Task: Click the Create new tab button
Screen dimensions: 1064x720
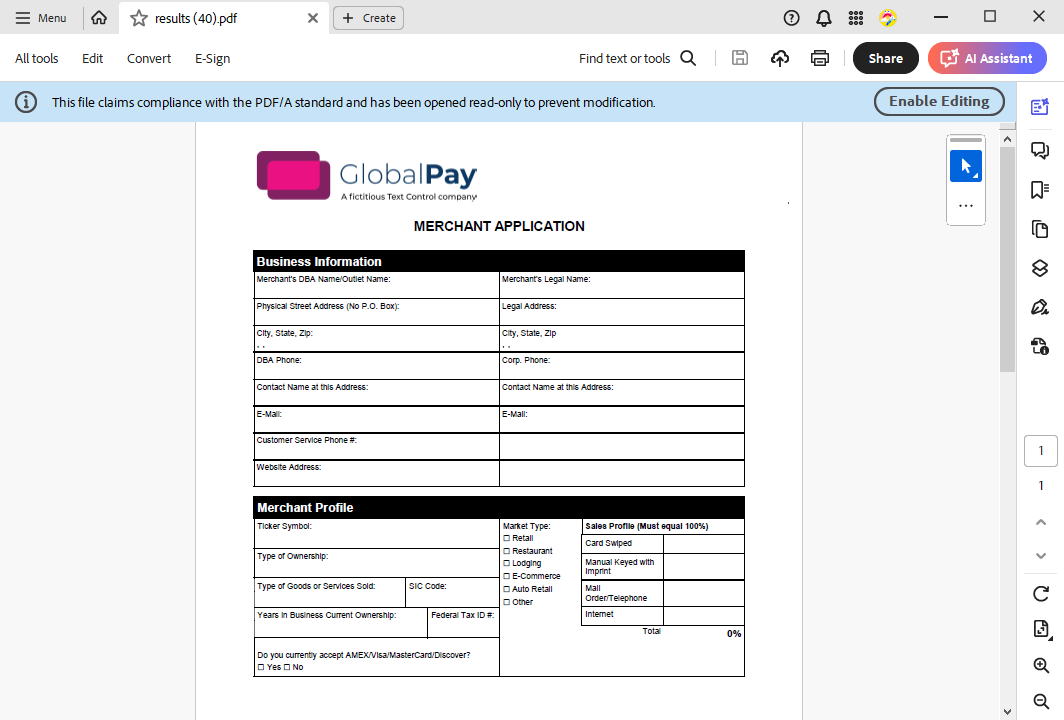Action: pos(368,18)
